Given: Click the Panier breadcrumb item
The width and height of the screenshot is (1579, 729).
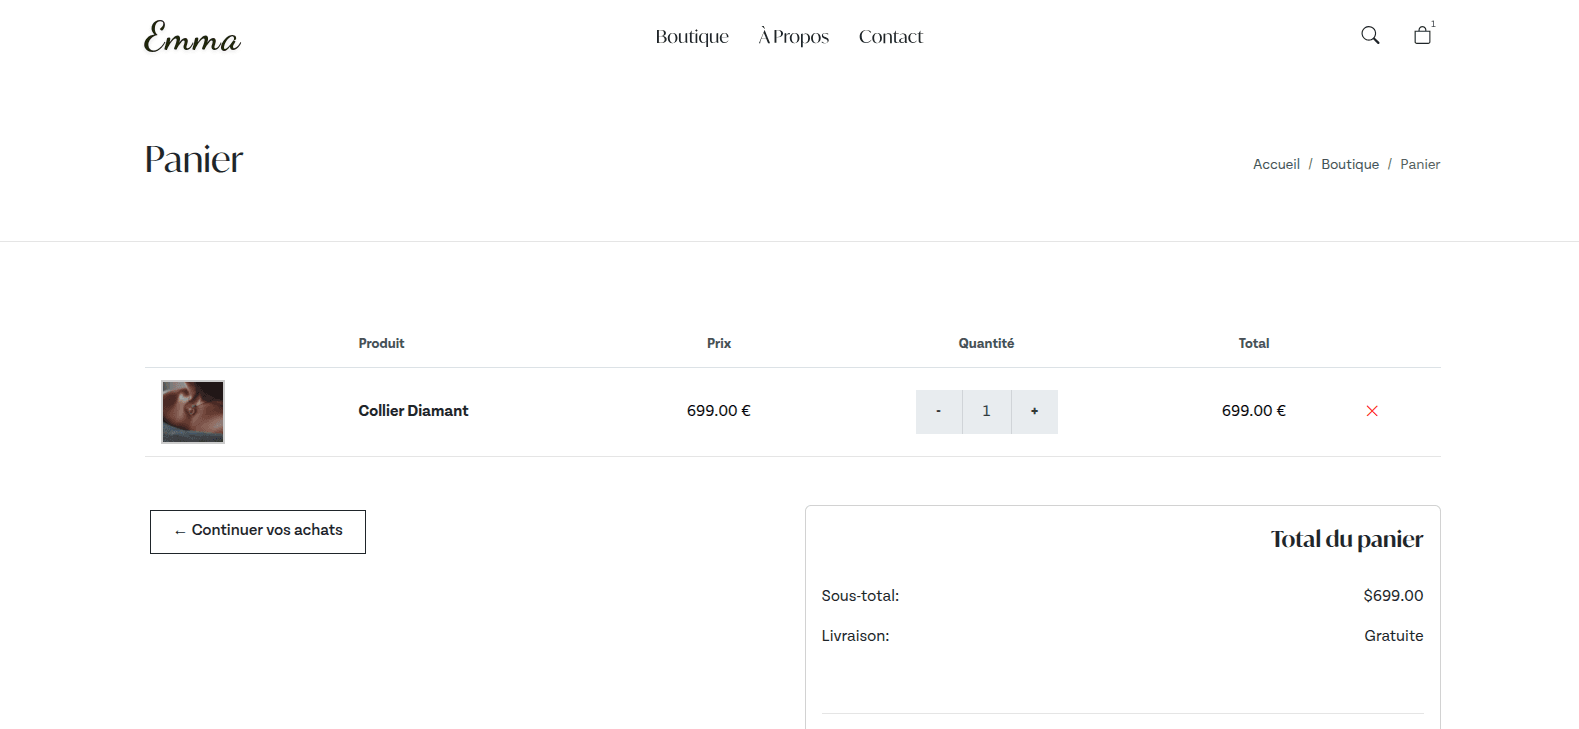Looking at the screenshot, I should (x=1419, y=164).
